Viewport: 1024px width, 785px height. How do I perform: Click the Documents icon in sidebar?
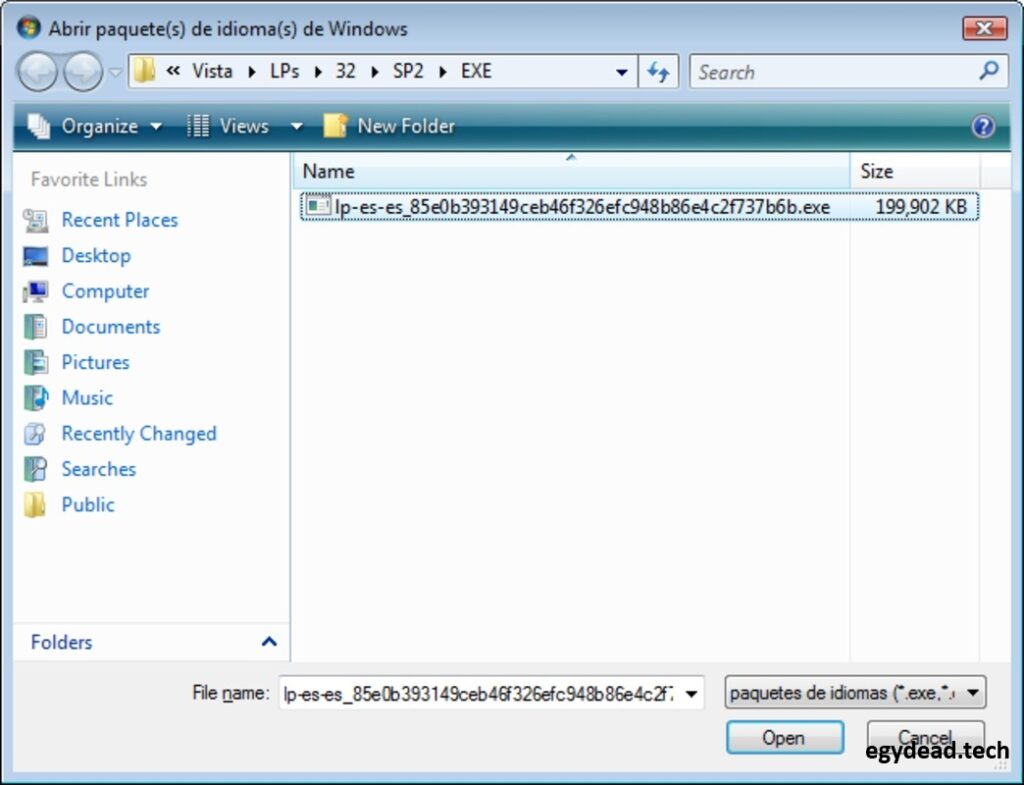[x=35, y=327]
